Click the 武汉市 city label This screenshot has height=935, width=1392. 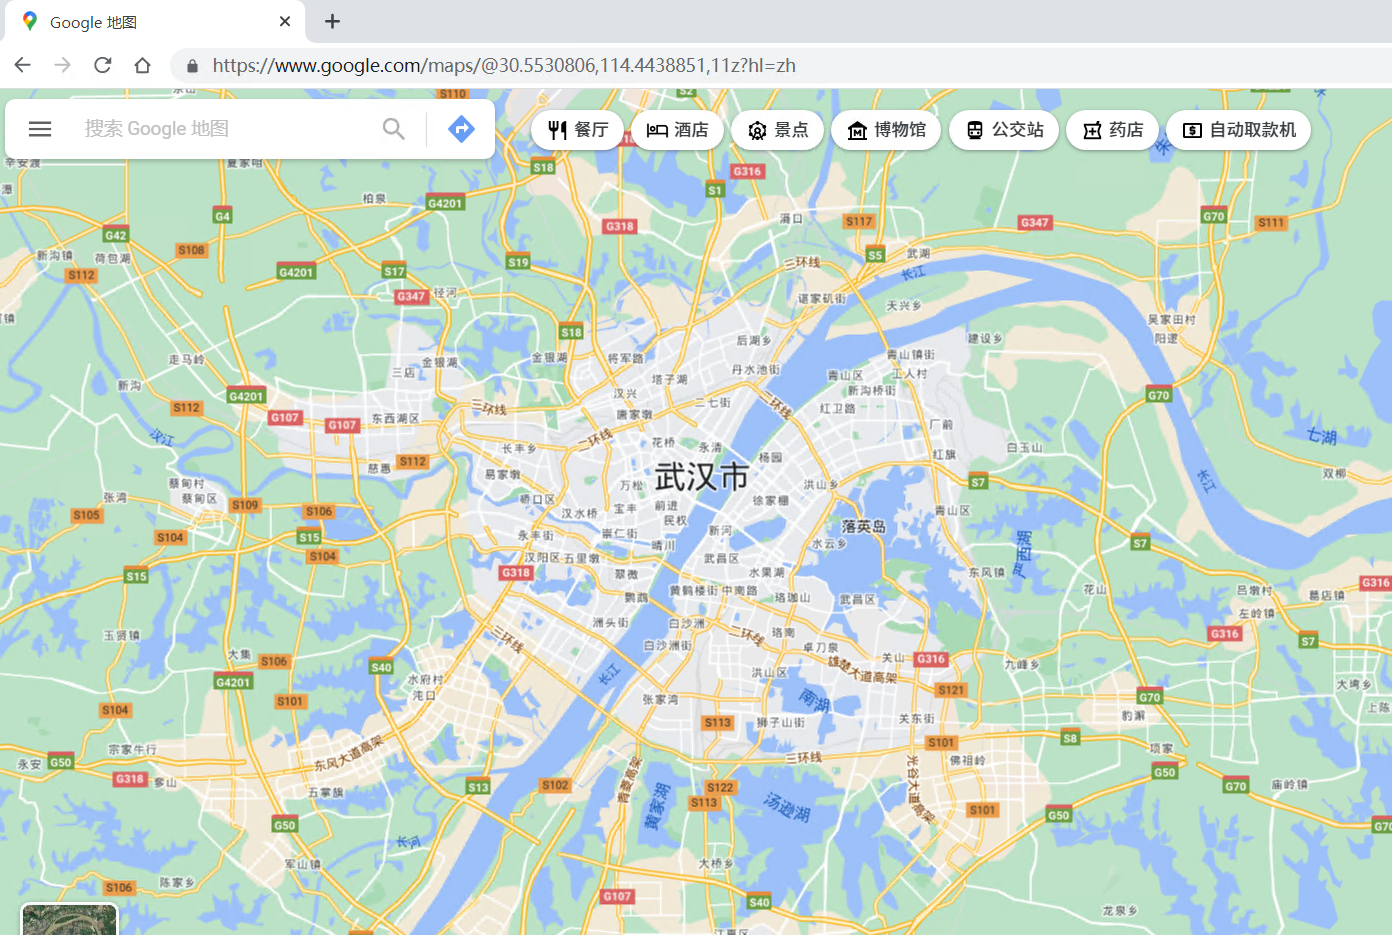[702, 477]
